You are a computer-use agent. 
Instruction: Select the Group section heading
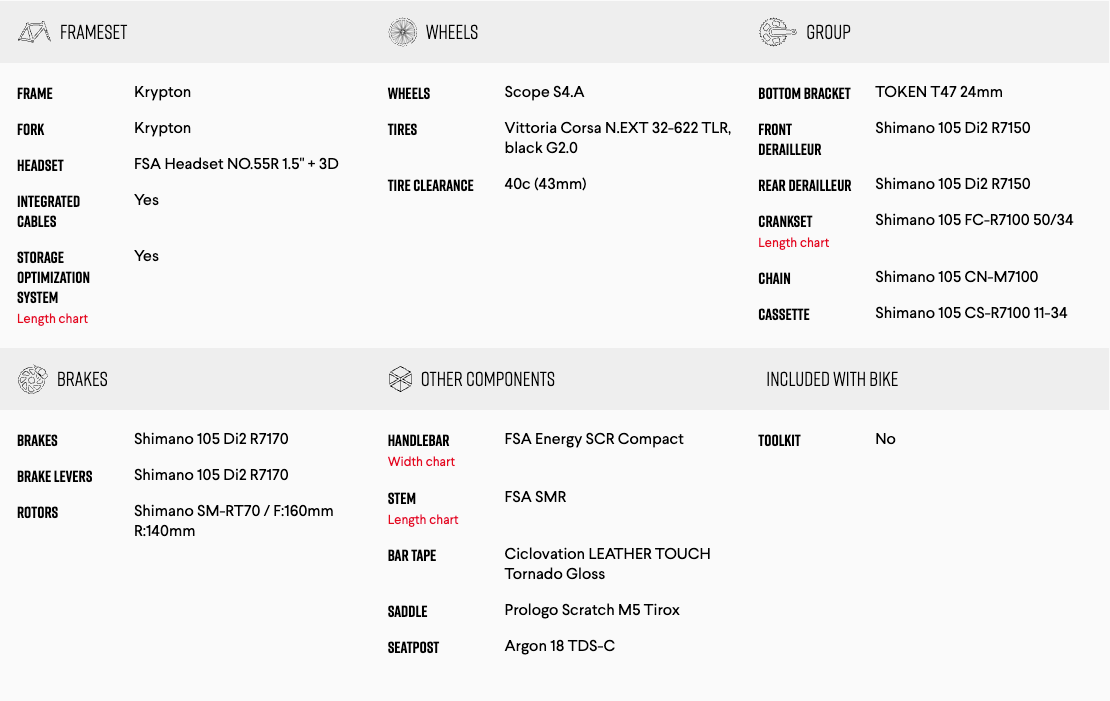828,32
